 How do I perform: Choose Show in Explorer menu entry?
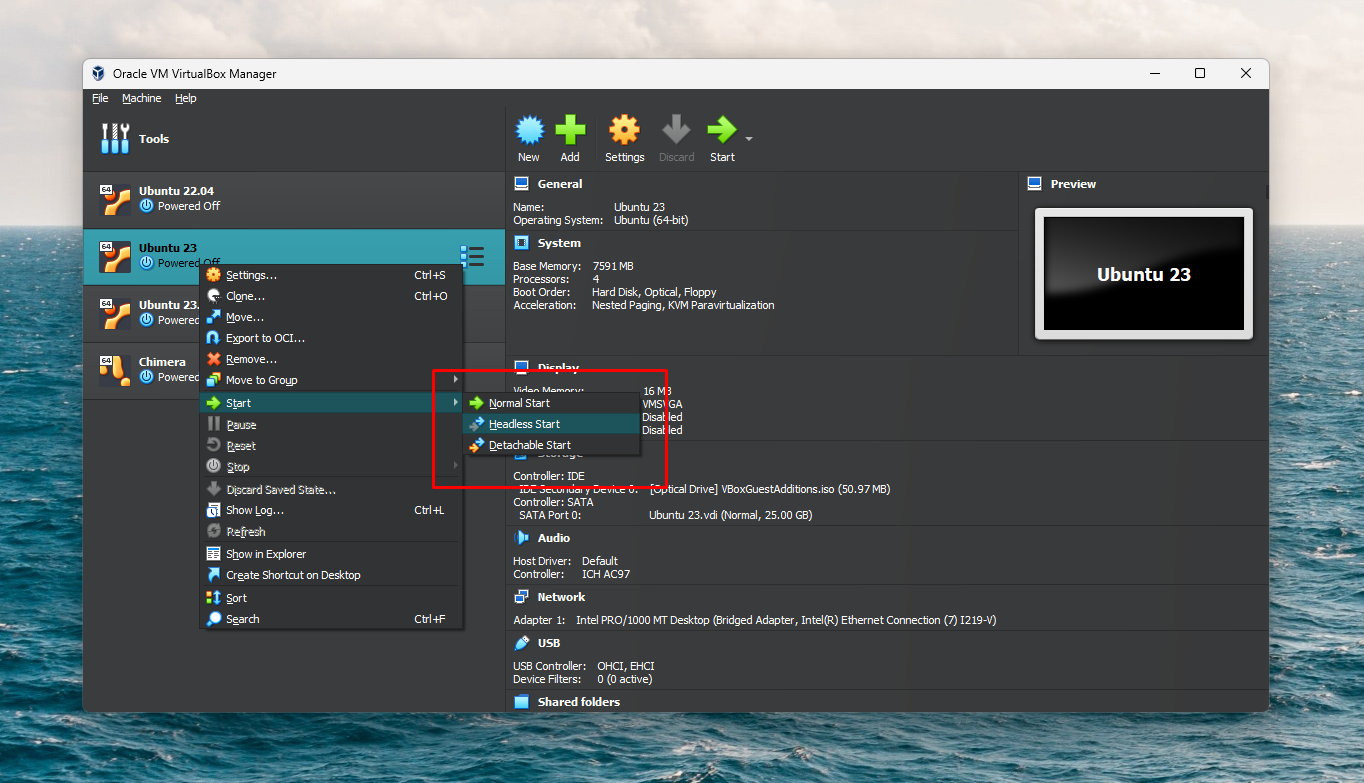coord(331,554)
